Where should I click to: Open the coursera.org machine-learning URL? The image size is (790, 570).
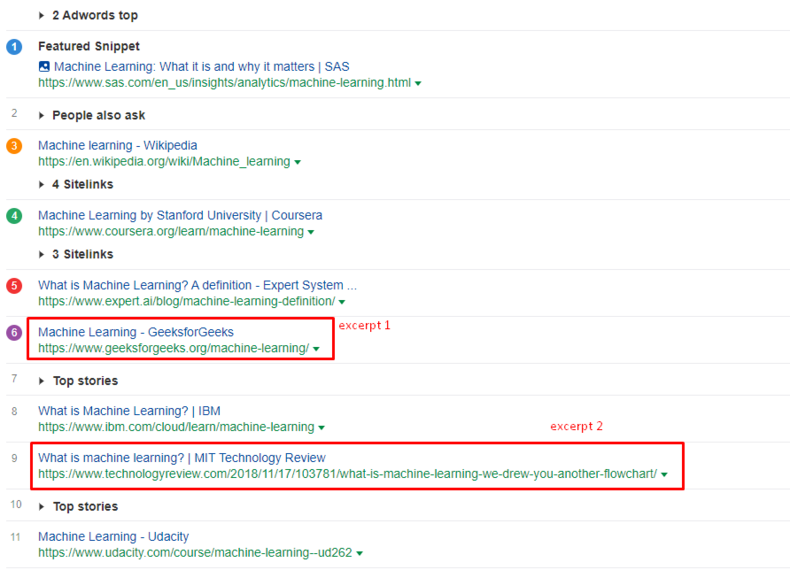pyautogui.click(x=171, y=231)
